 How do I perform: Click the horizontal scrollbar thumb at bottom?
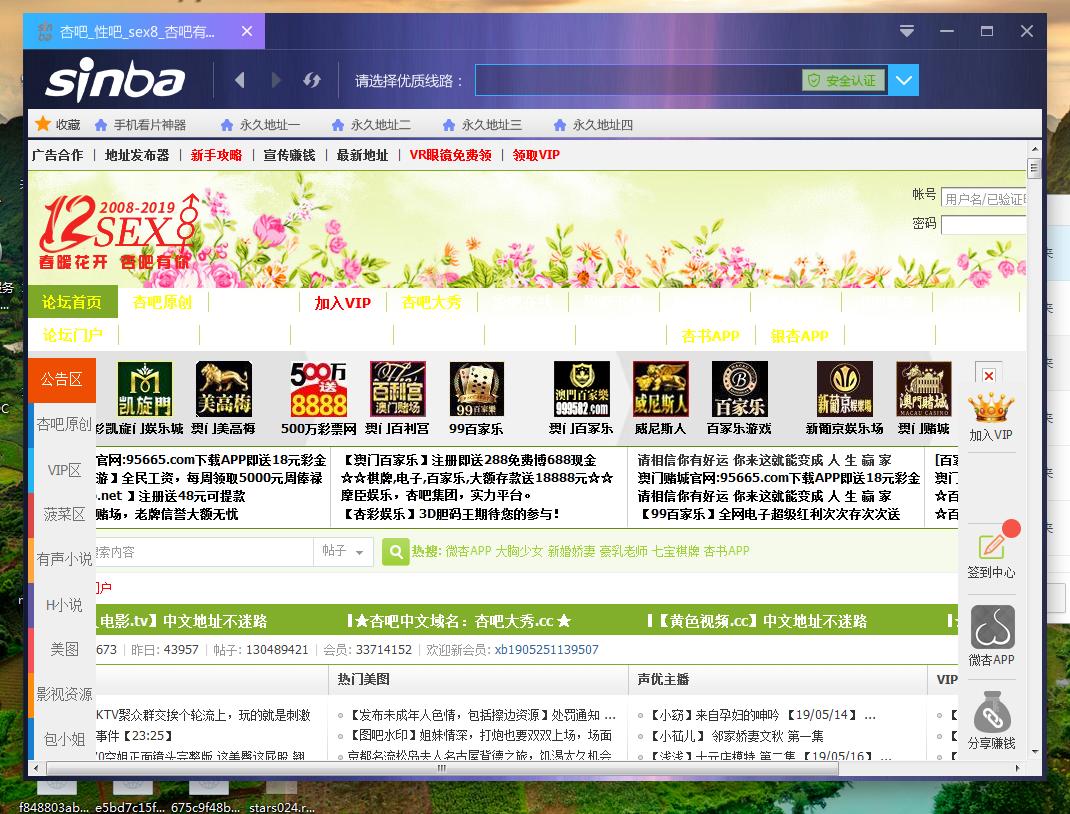[x=442, y=768]
